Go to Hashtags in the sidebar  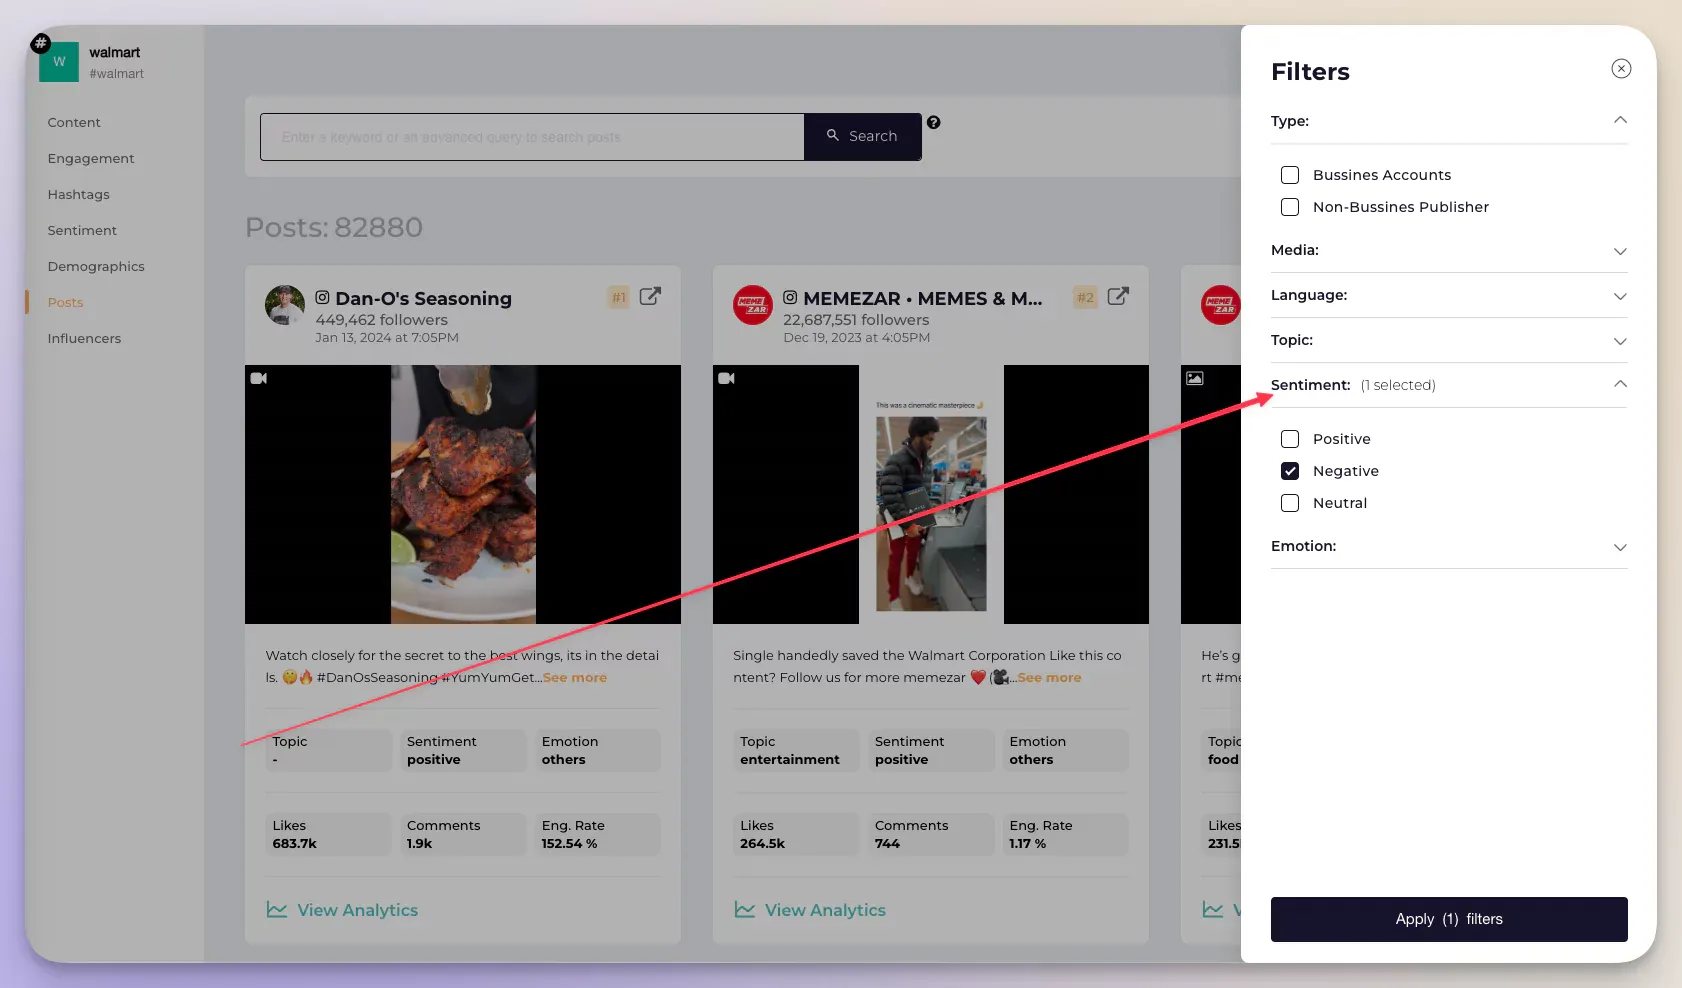coord(79,194)
